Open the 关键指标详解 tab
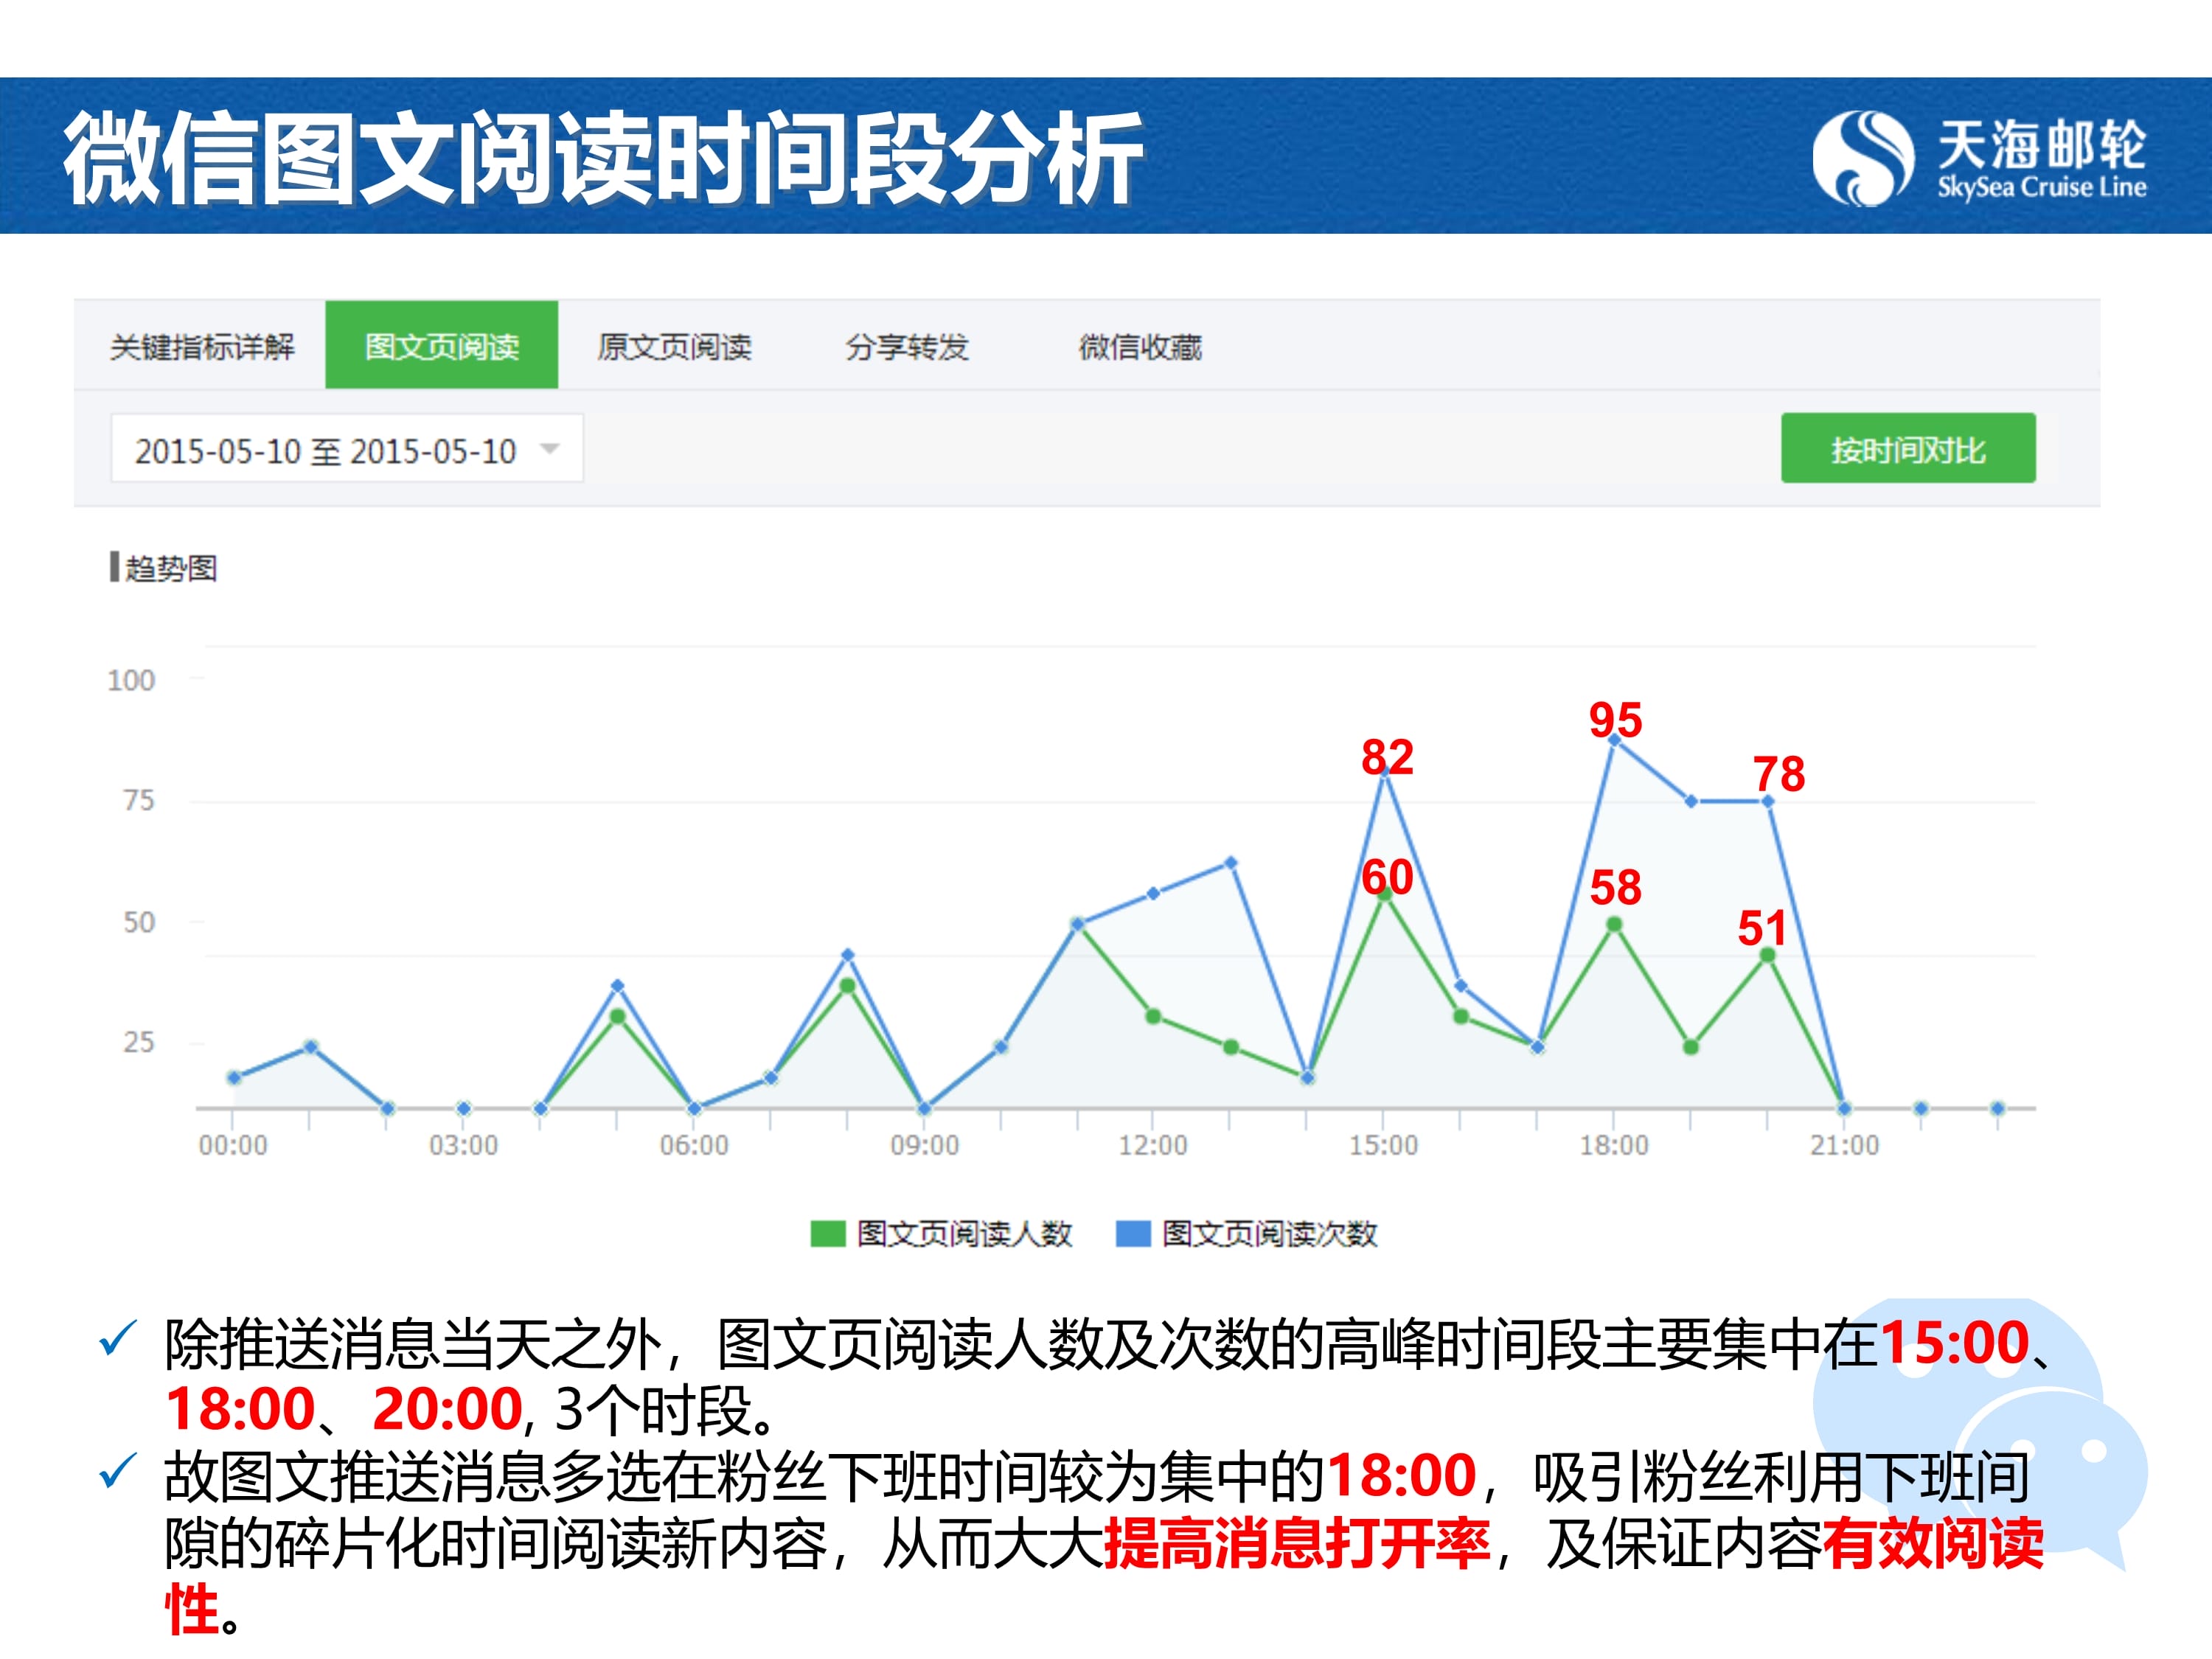Viewport: 2212px width, 1659px height. tap(202, 347)
